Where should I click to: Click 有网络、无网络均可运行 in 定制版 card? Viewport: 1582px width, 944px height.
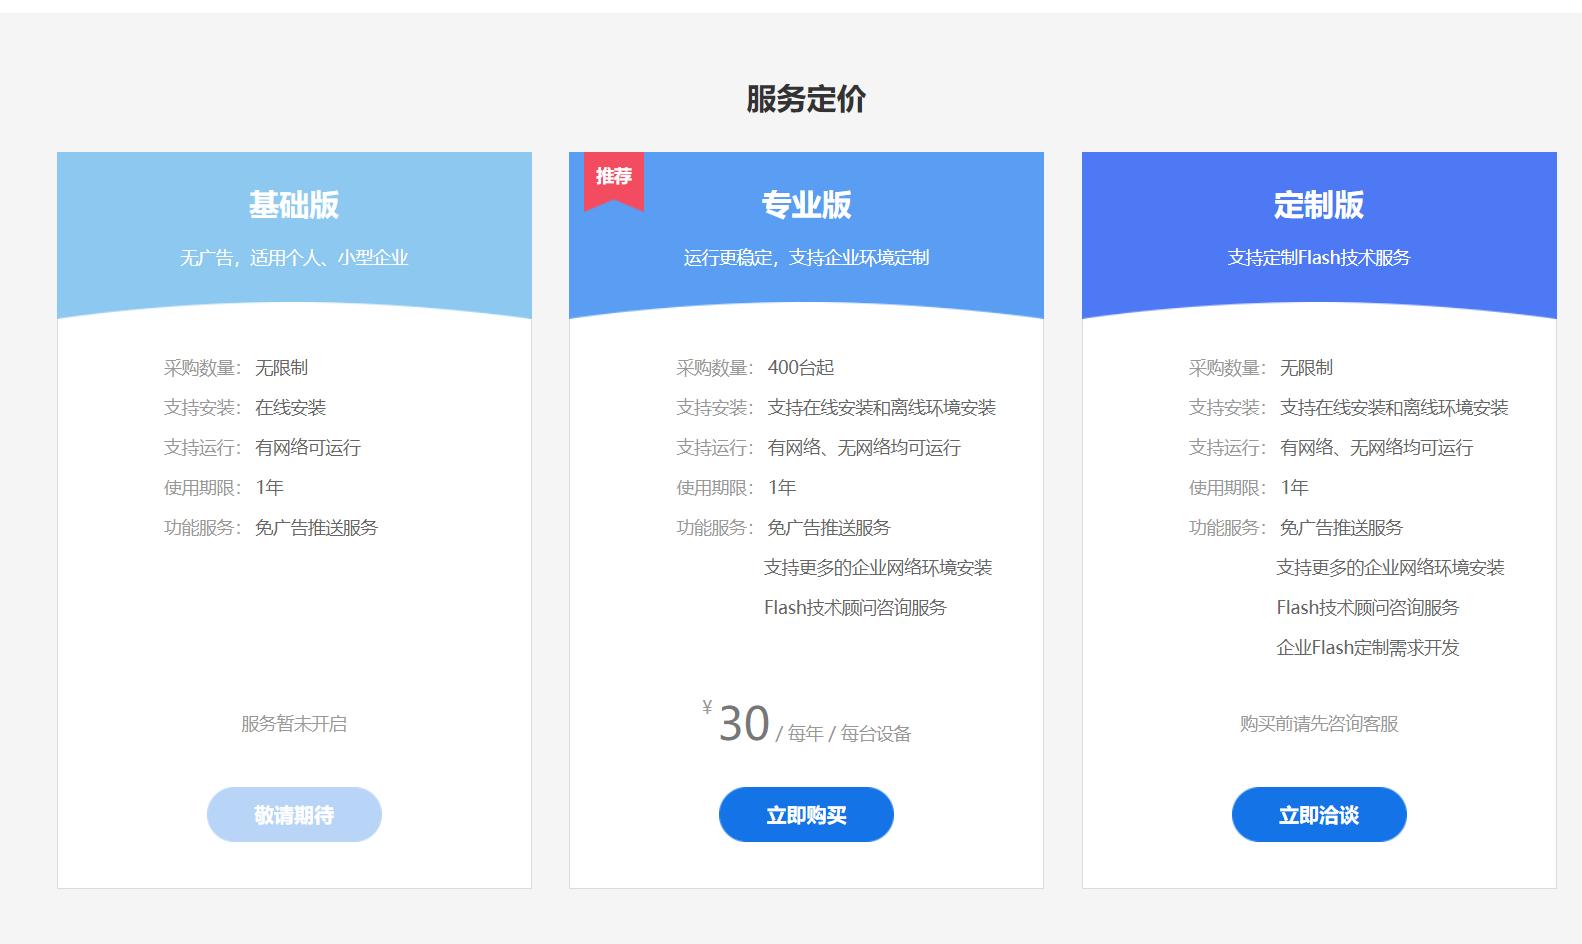coord(1377,448)
